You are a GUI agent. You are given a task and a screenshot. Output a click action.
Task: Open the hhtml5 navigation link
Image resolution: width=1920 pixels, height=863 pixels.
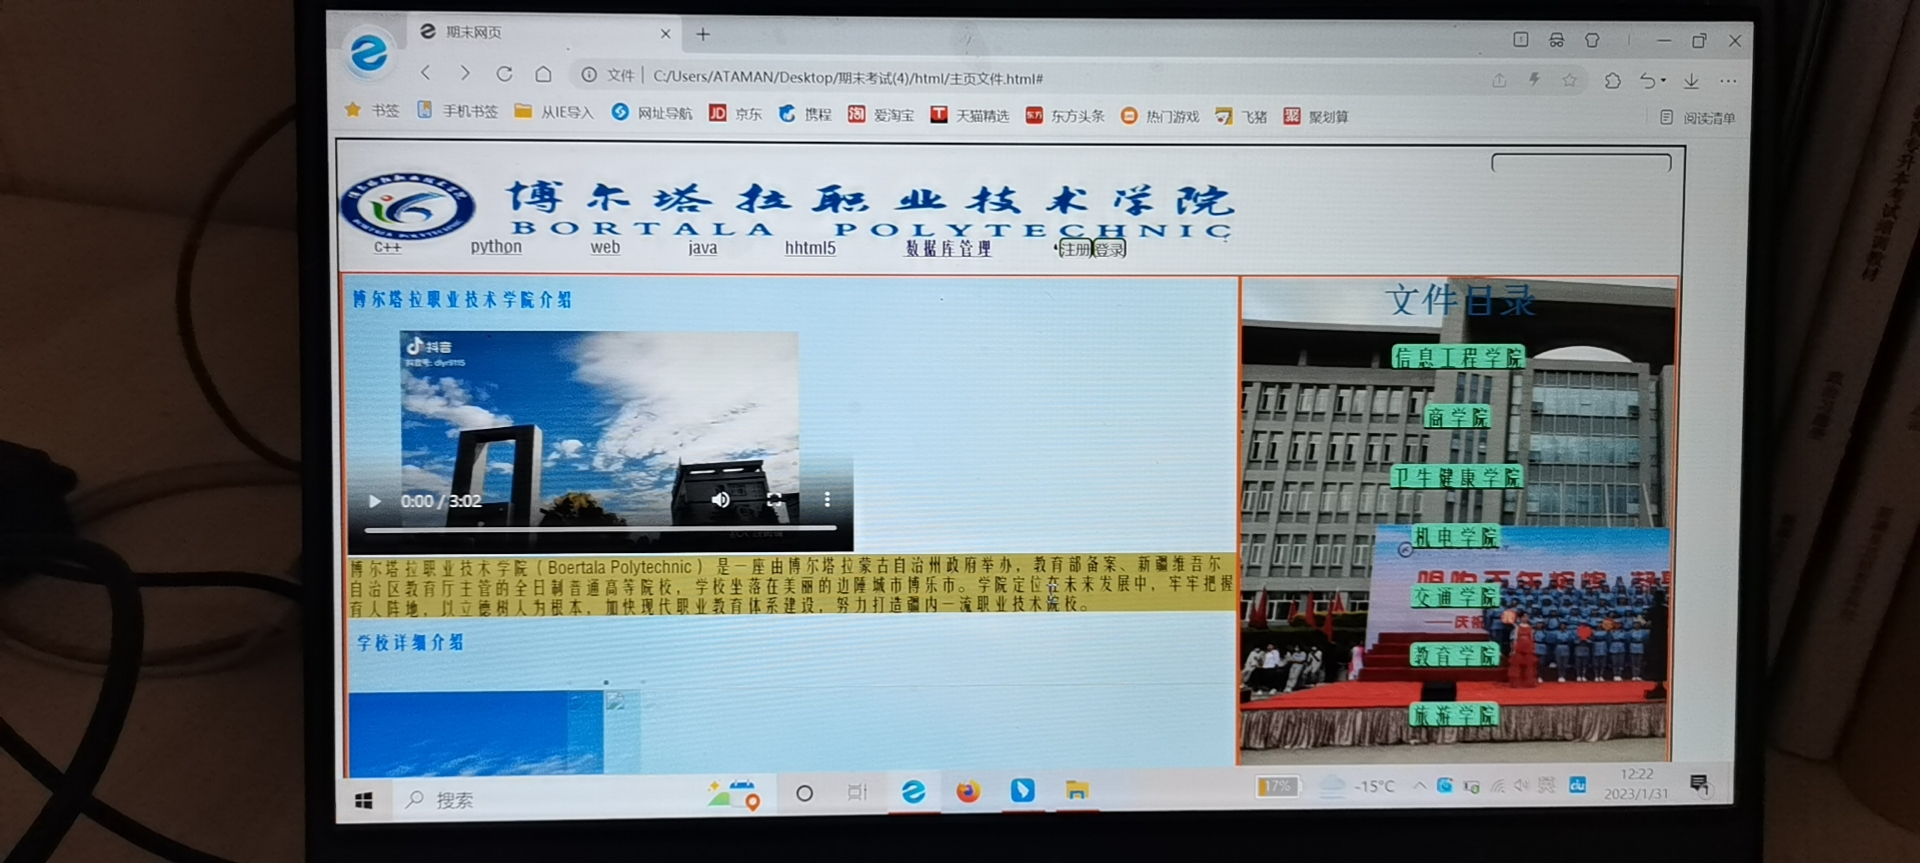pos(810,248)
